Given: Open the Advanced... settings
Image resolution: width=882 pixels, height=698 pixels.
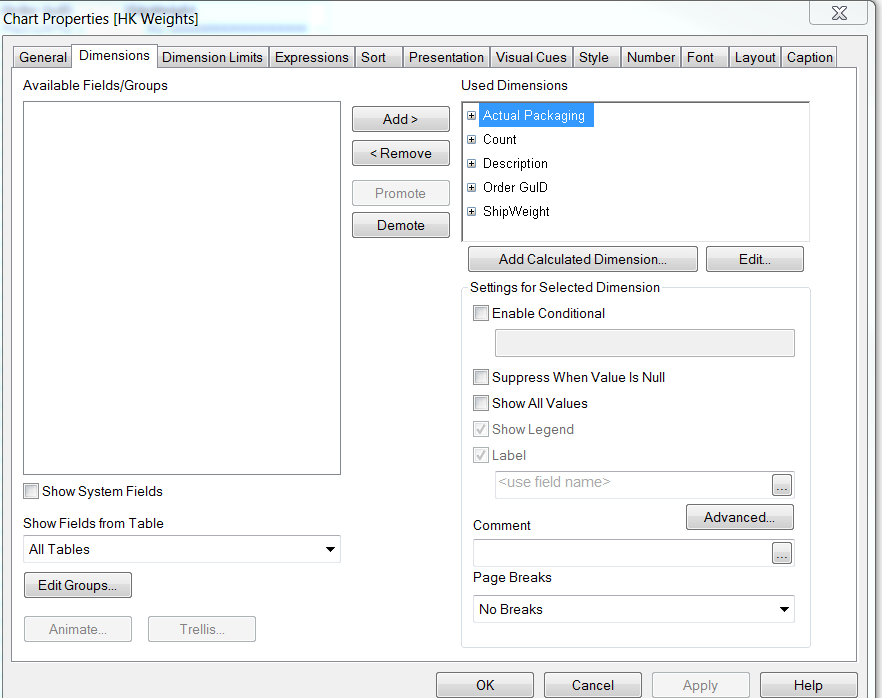Looking at the screenshot, I should pyautogui.click(x=740, y=517).
